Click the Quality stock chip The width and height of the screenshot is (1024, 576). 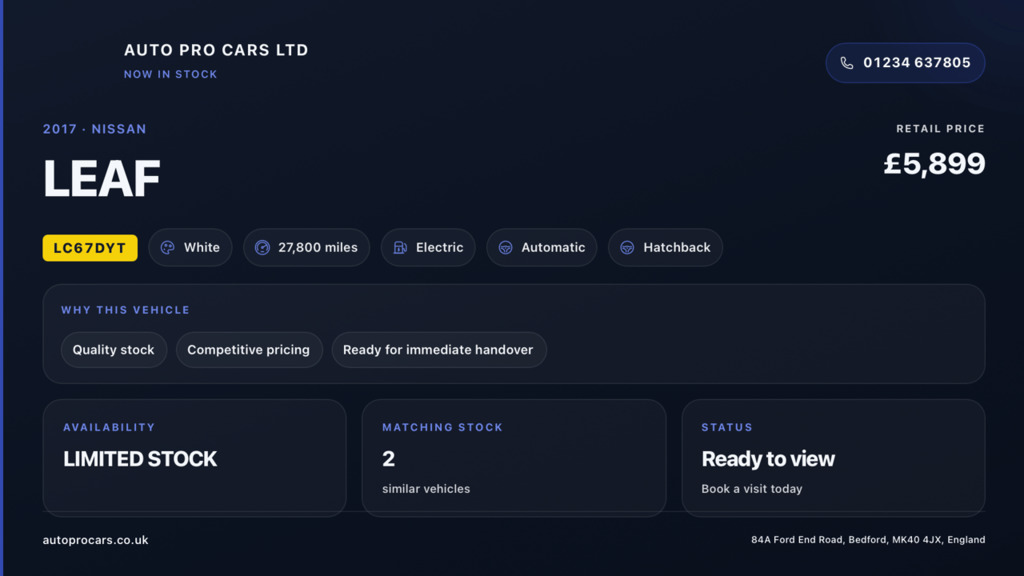114,350
